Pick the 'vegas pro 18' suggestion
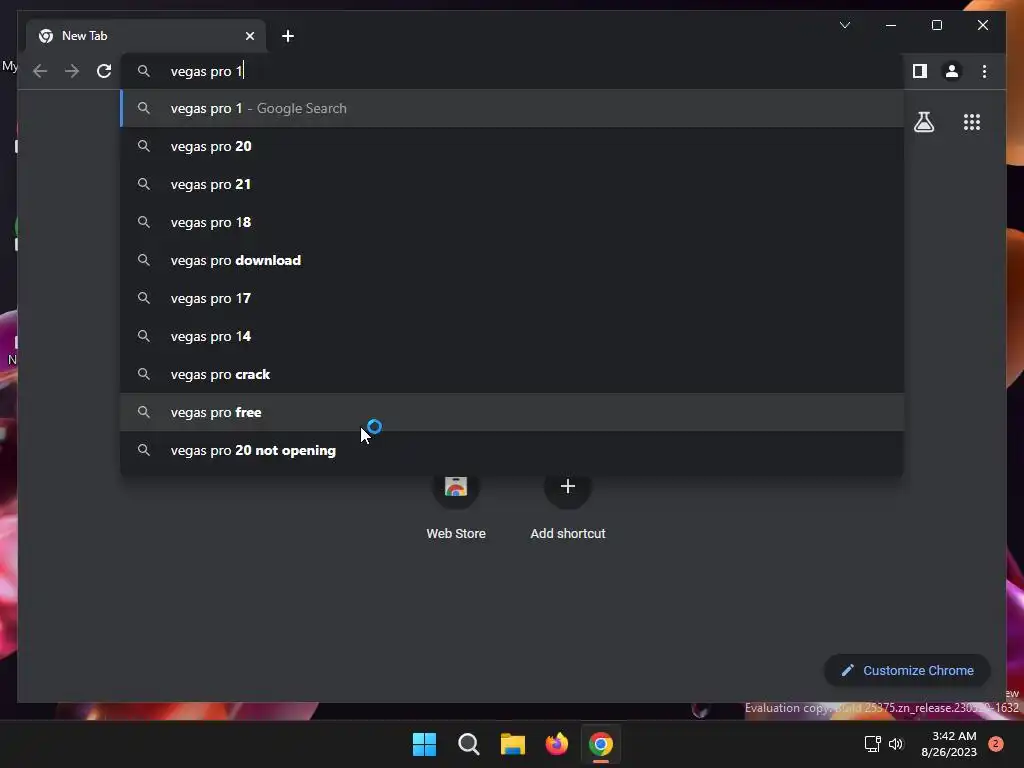The height and width of the screenshot is (768, 1024). click(513, 222)
